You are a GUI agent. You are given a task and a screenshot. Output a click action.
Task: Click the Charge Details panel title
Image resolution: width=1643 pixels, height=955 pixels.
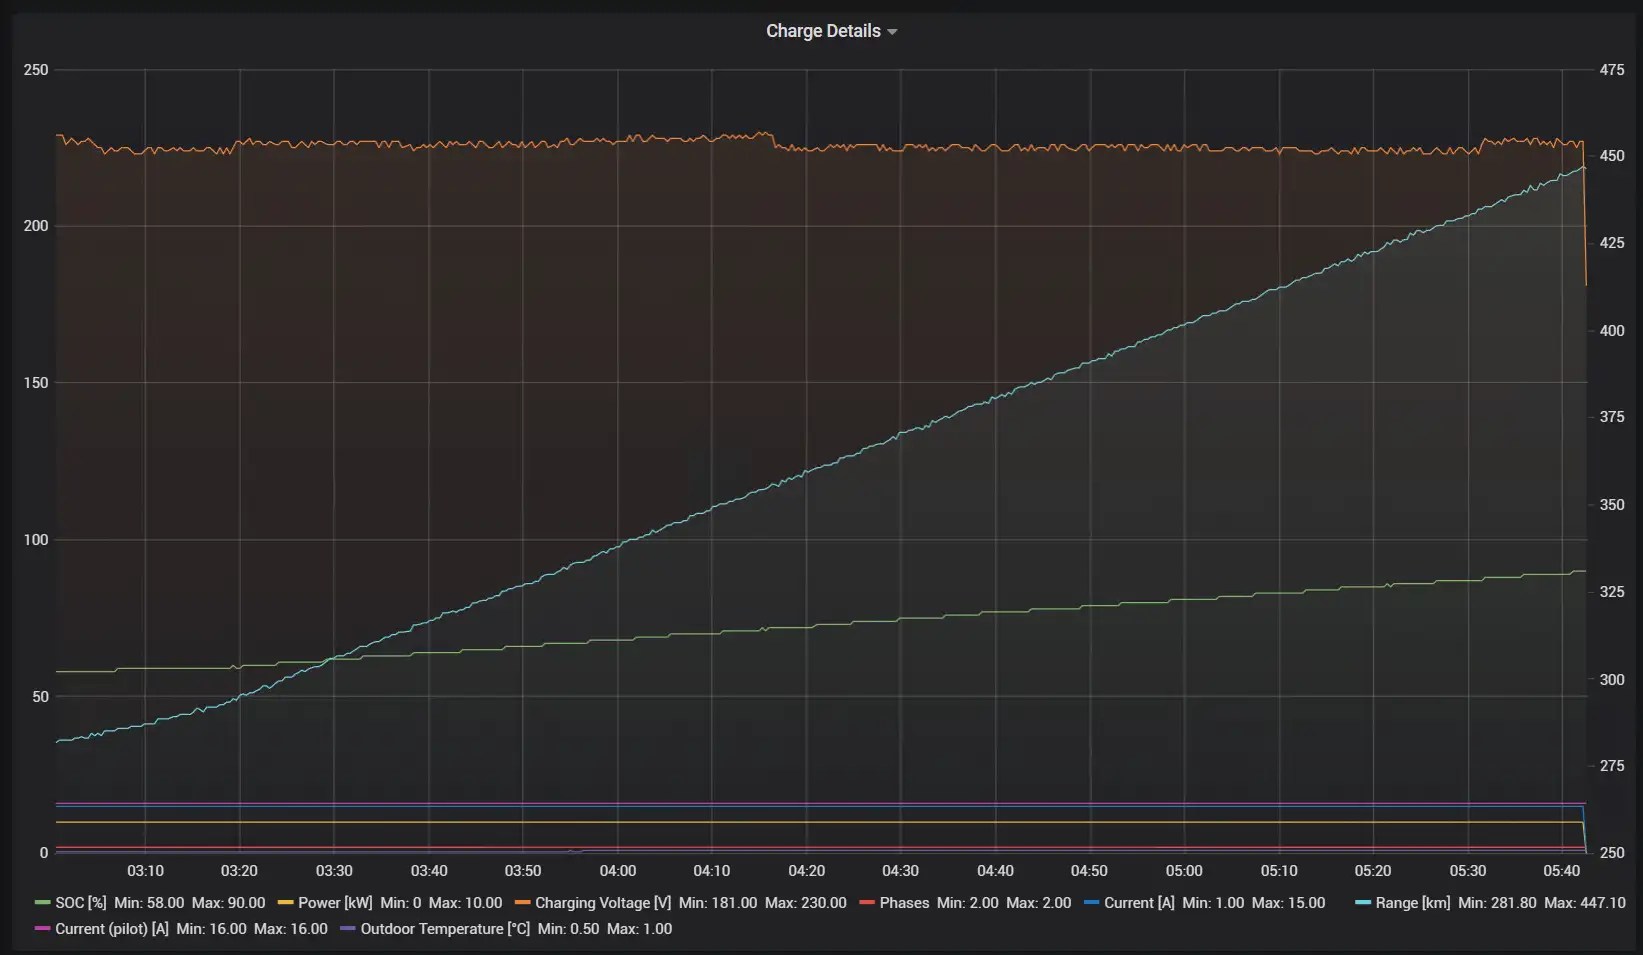pos(823,31)
